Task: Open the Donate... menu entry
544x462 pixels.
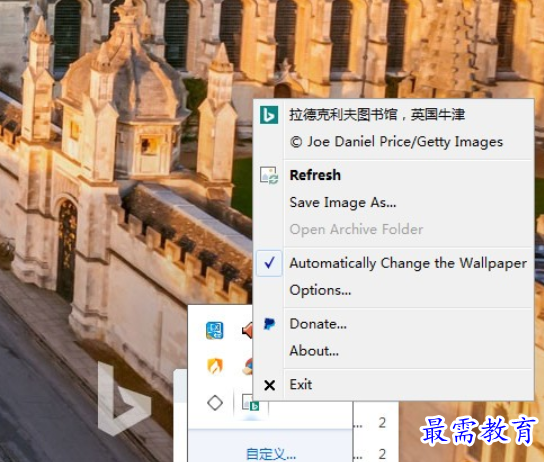Action: pos(318,324)
